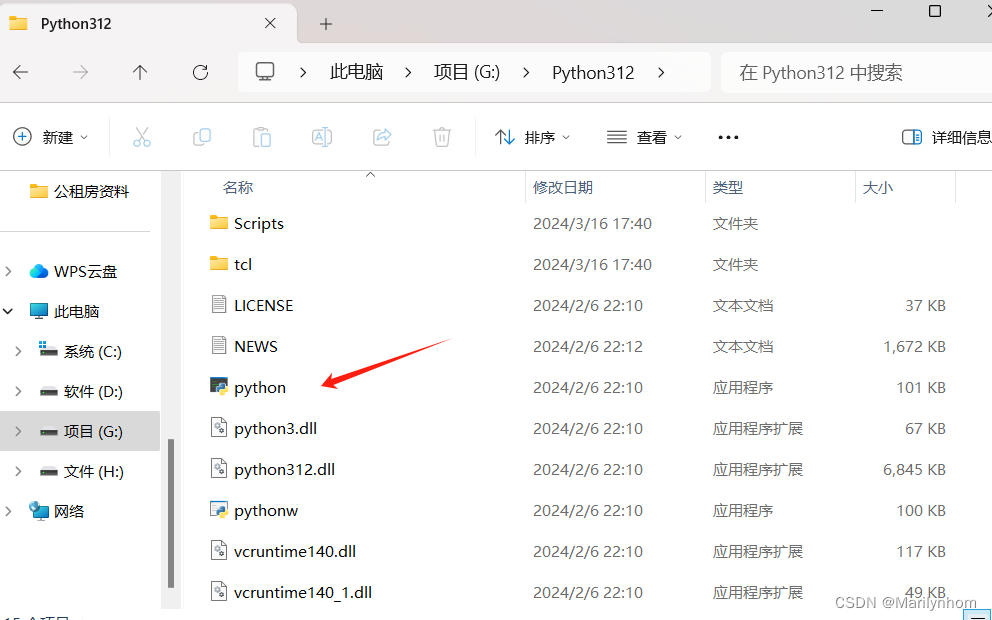Click the computer monitor icon in address bar
992x620 pixels.
[265, 71]
